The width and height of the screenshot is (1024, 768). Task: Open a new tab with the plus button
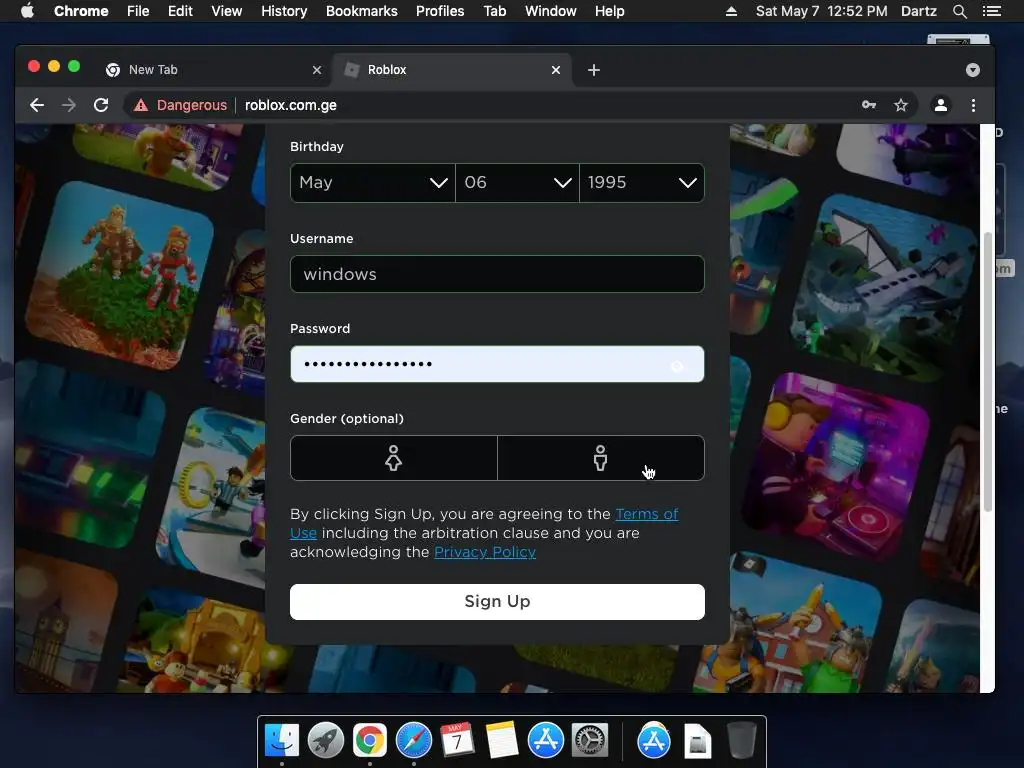594,70
